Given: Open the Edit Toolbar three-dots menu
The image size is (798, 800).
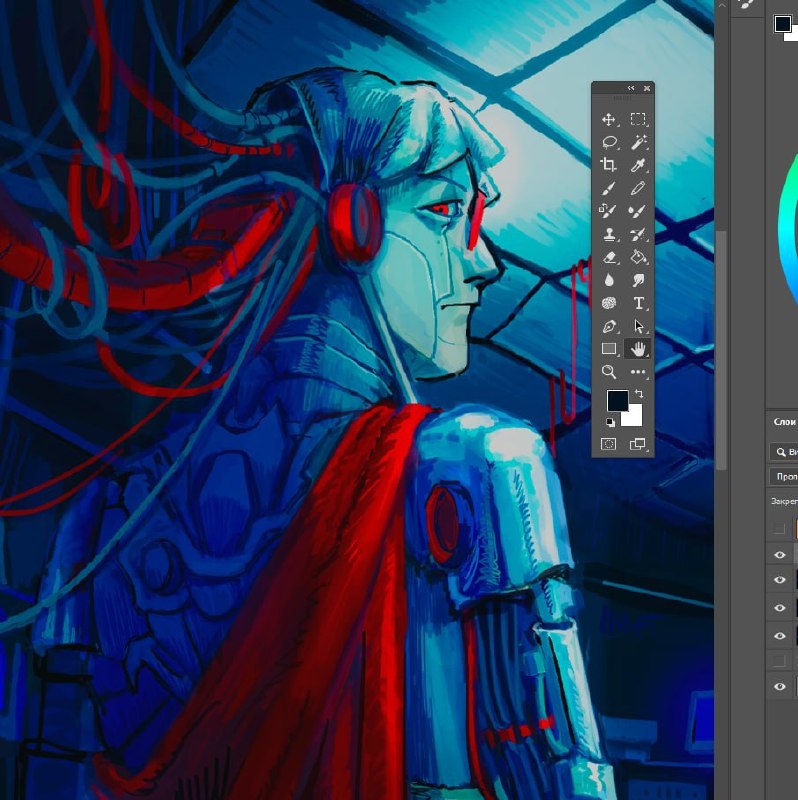Looking at the screenshot, I should coord(638,372).
